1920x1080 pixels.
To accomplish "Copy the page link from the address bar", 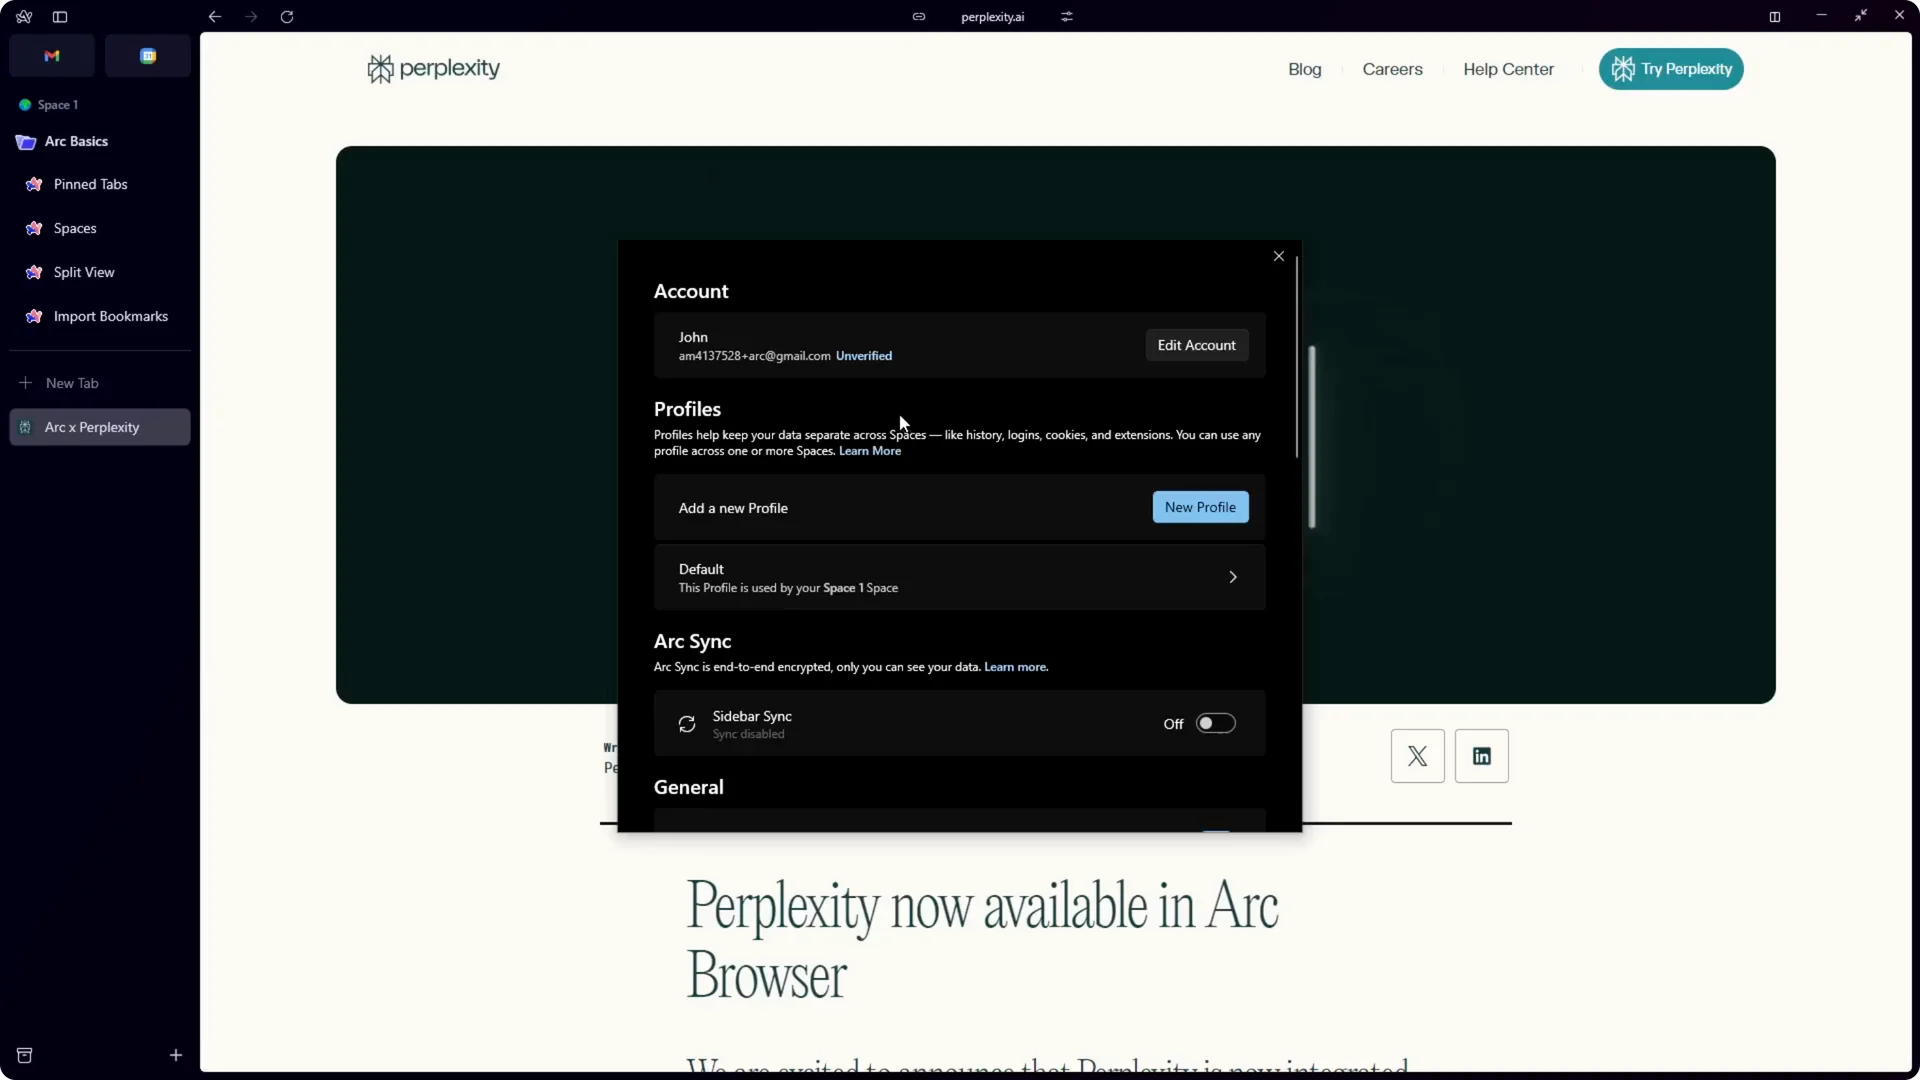I will pos(919,17).
